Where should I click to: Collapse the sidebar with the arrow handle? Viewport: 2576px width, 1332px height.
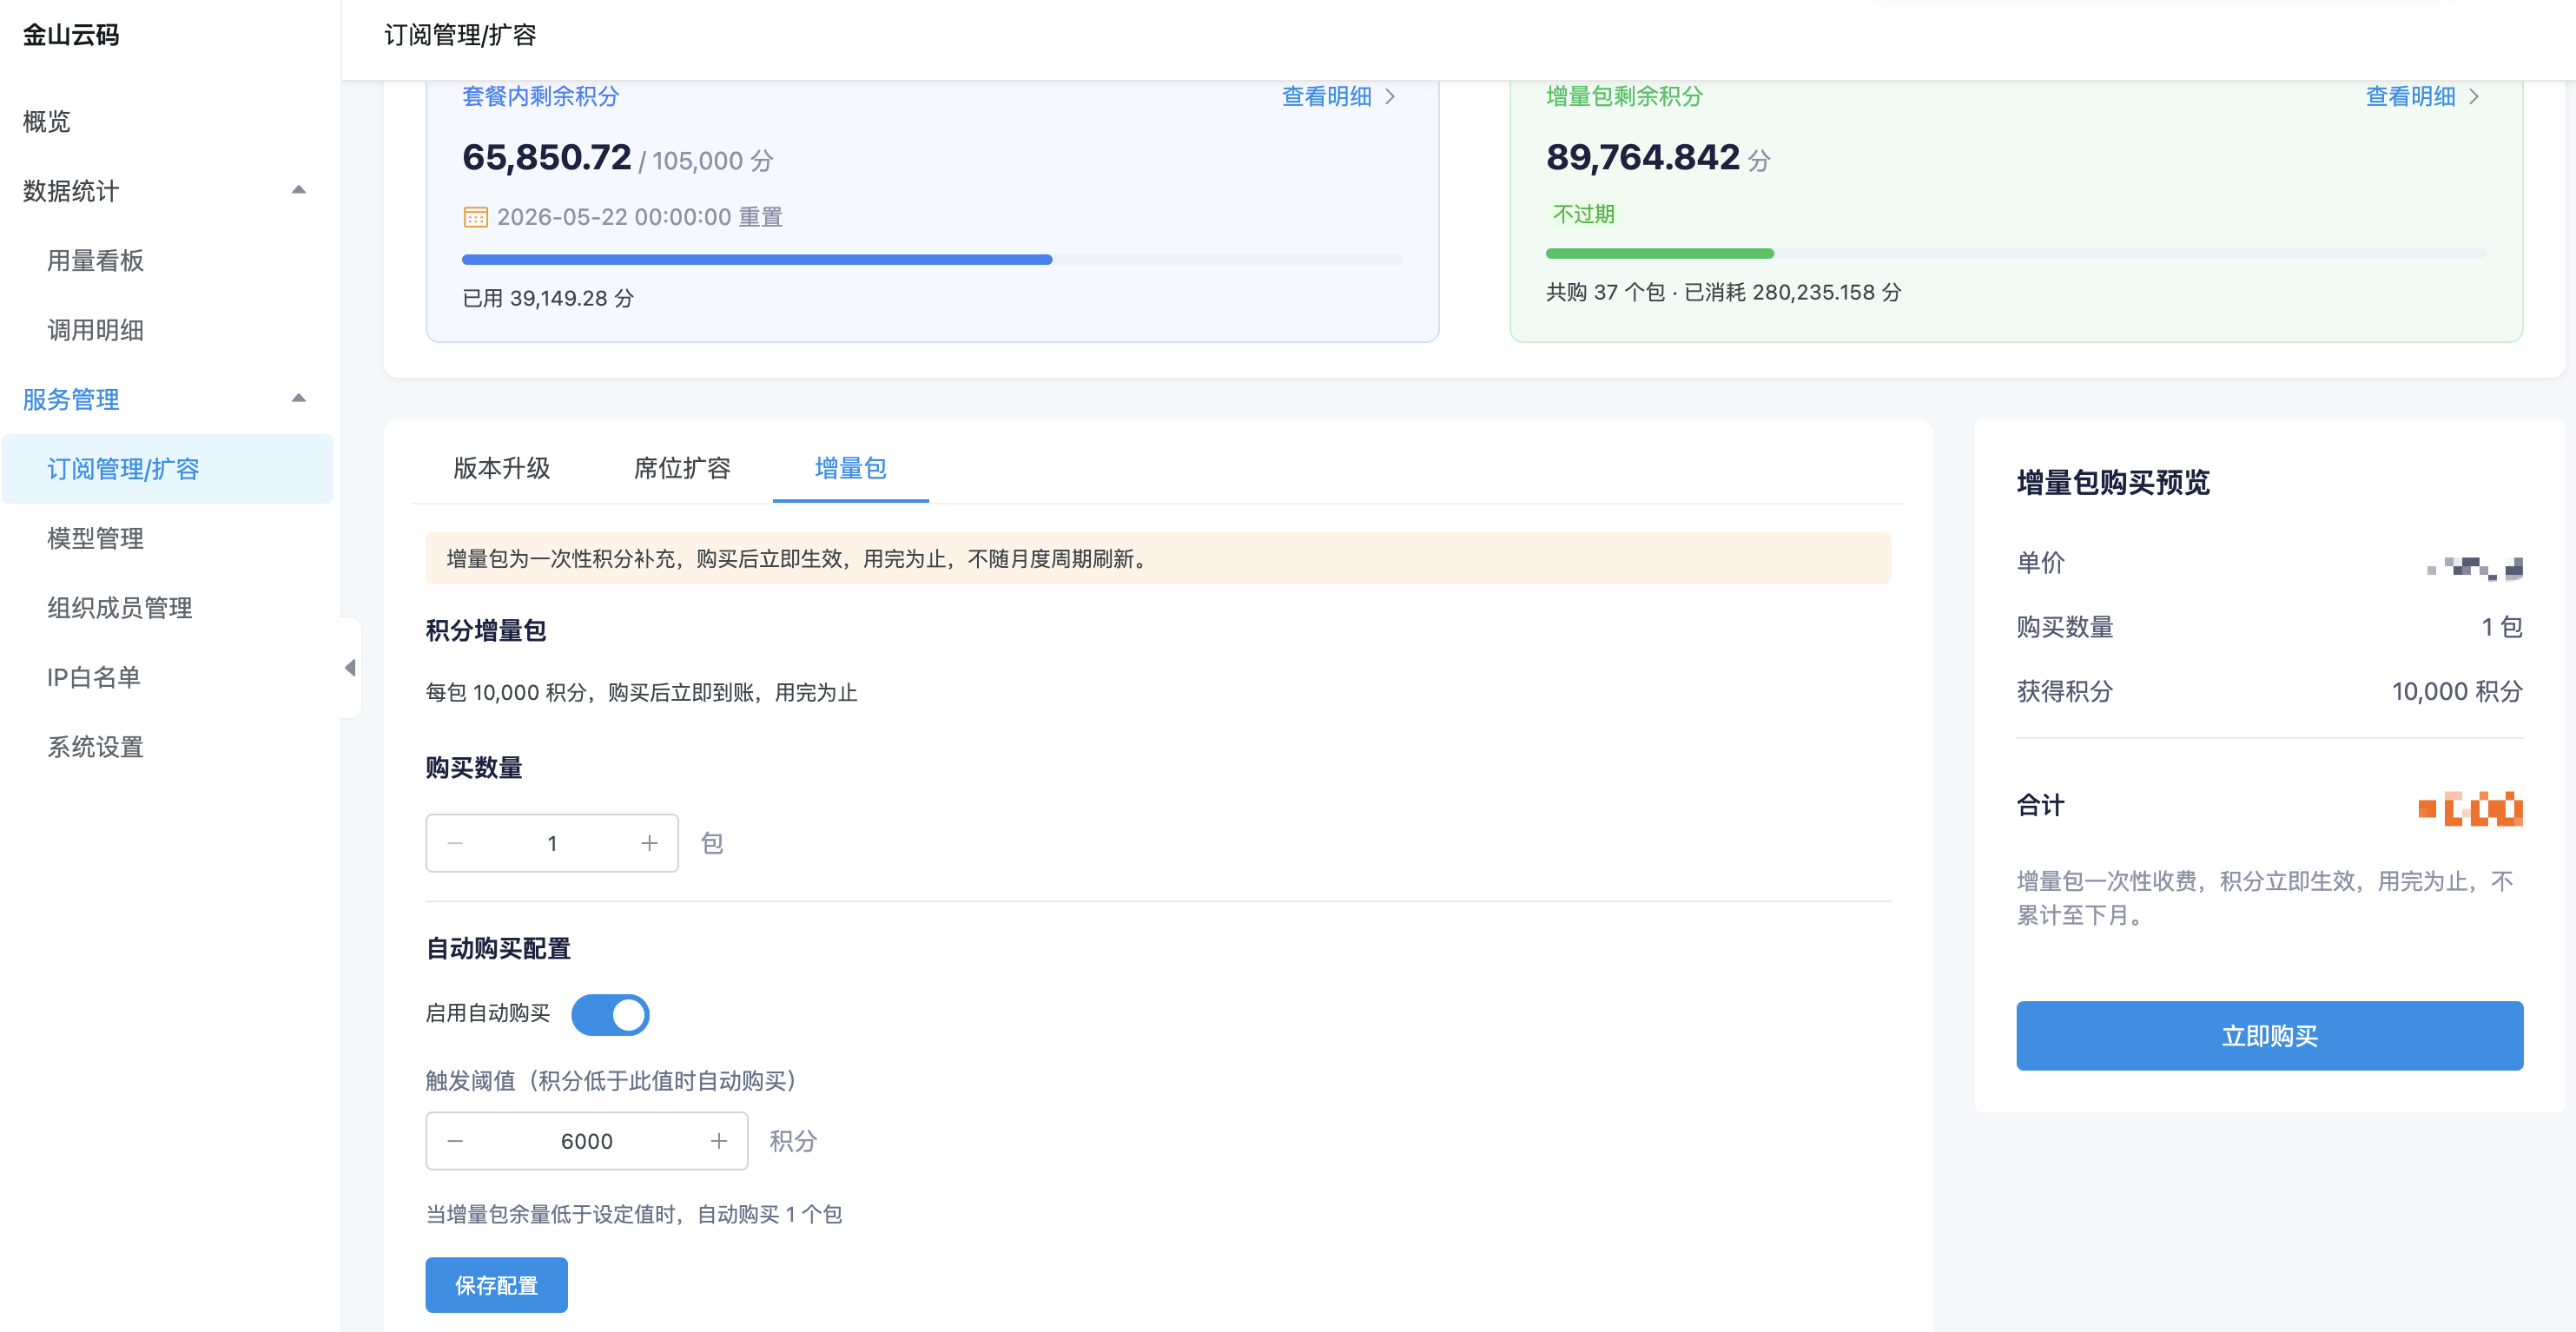point(350,667)
